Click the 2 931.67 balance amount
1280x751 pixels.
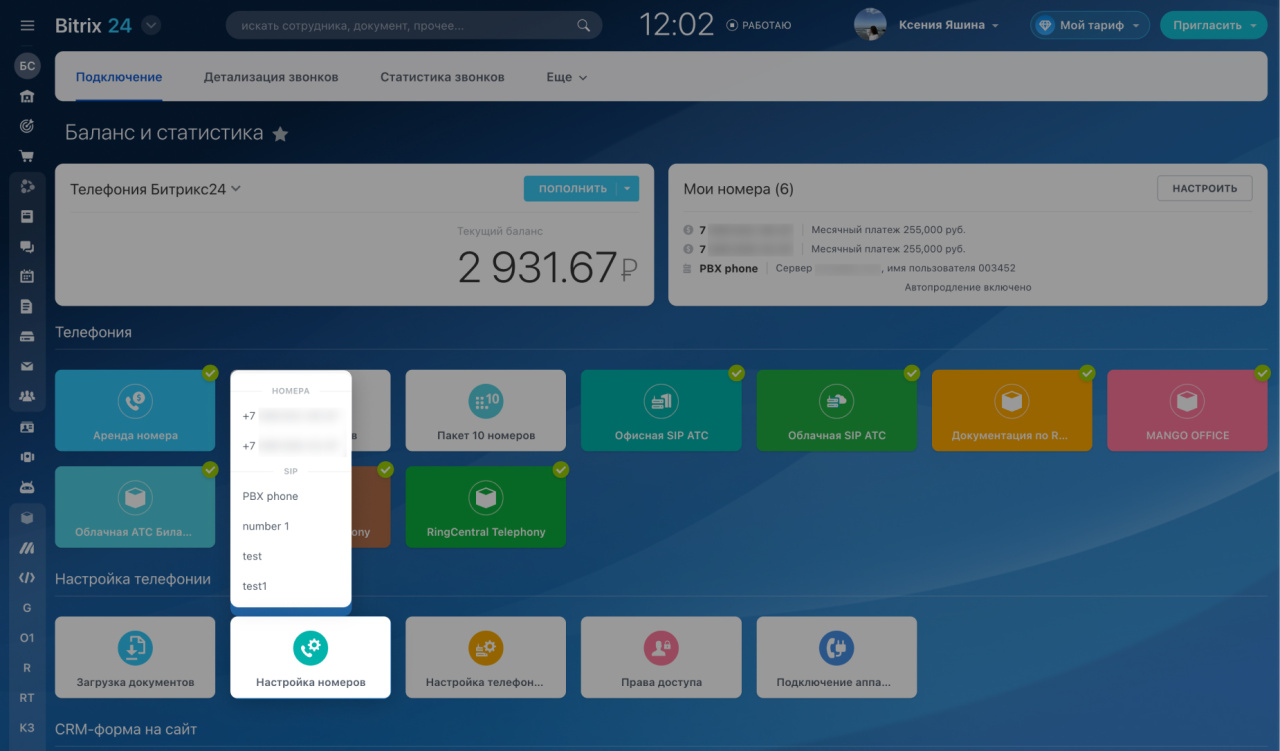548,267
